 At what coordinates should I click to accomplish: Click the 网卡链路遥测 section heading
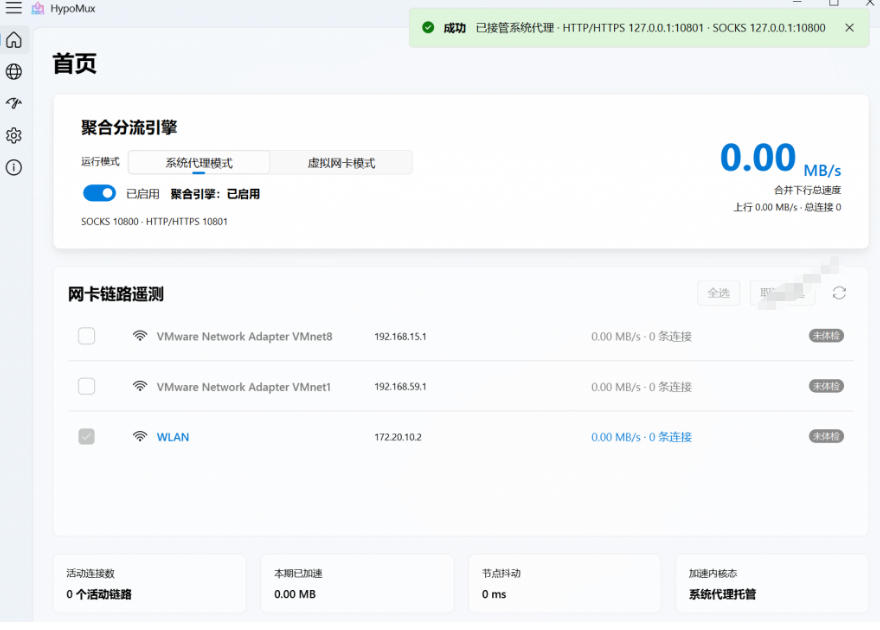tap(116, 294)
